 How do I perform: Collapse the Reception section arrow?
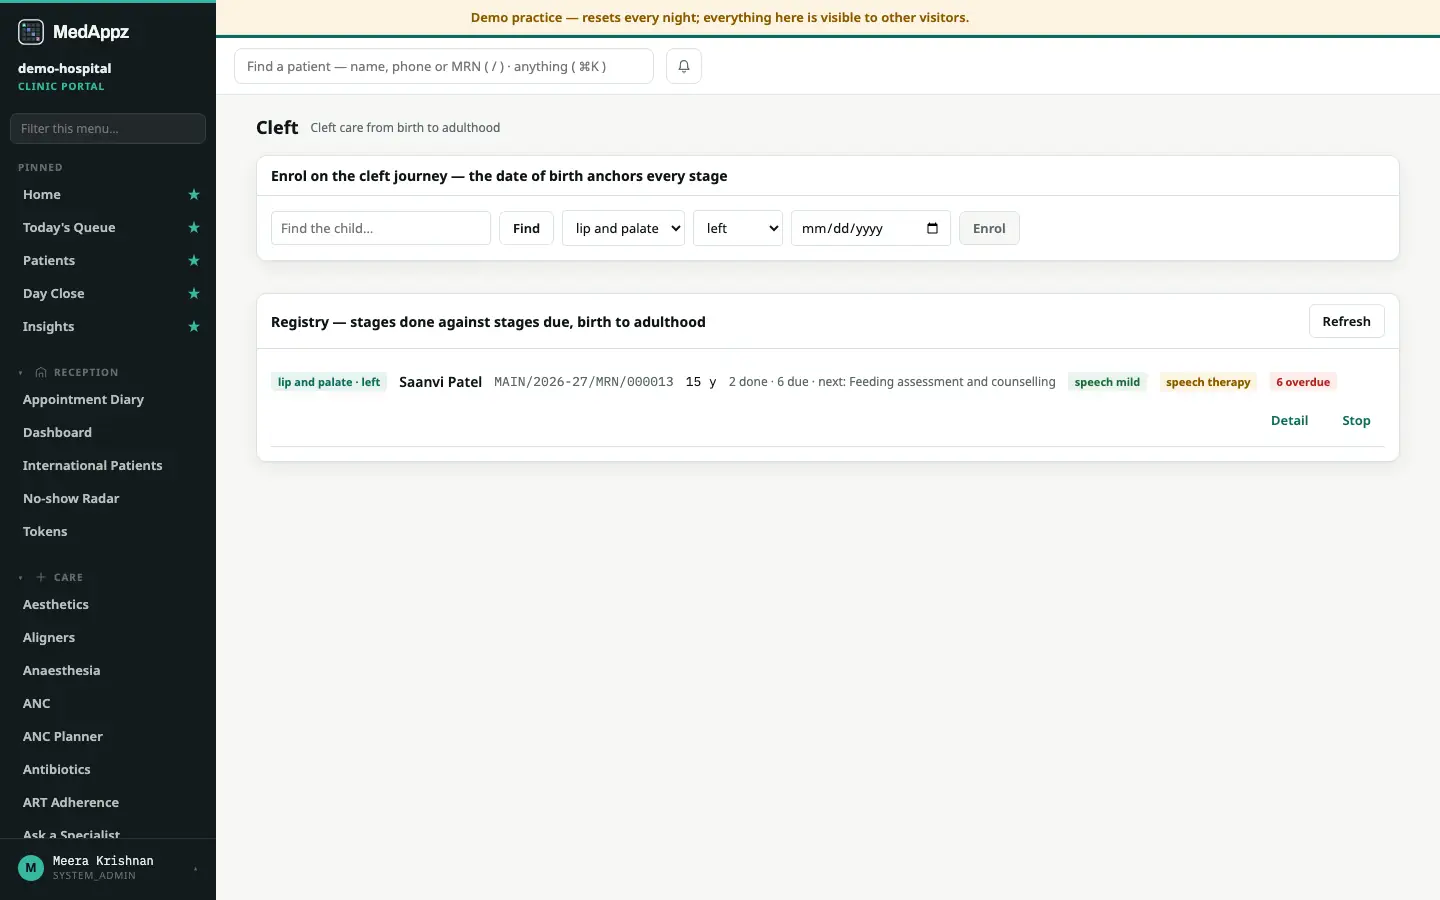(21, 373)
